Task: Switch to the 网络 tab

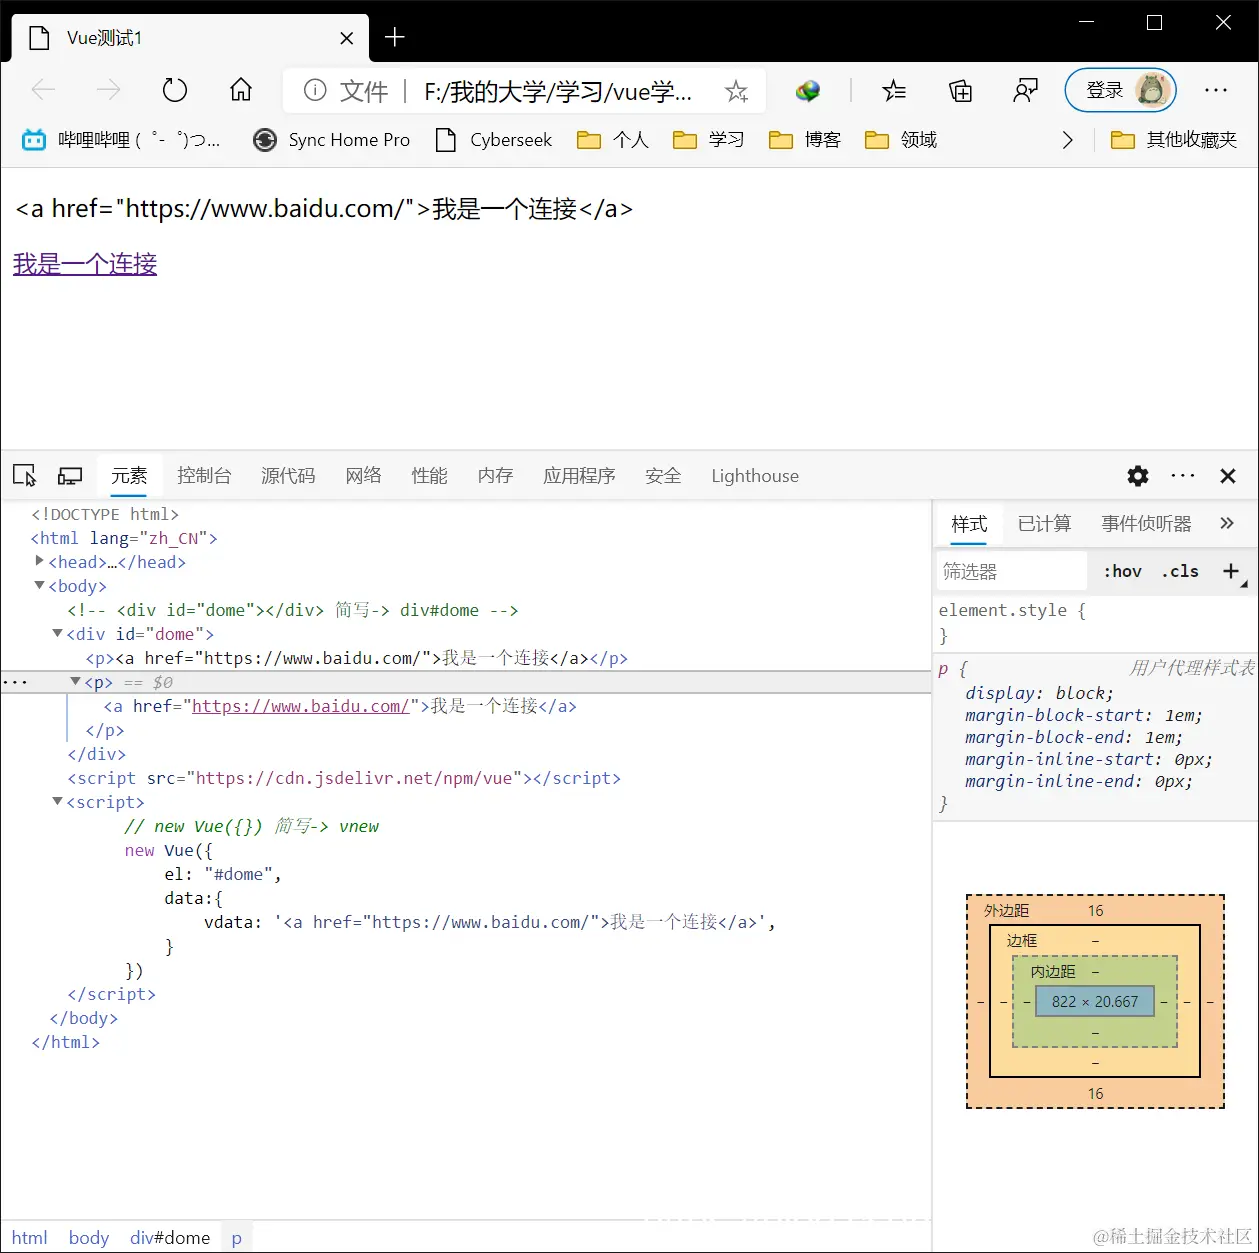Action: 363,476
